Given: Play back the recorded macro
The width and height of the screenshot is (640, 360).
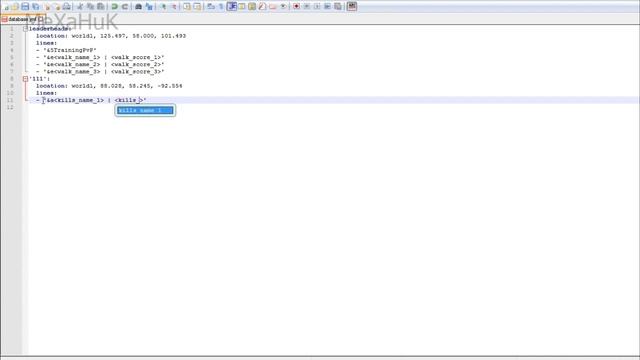Looking at the screenshot, I should click(317, 7).
